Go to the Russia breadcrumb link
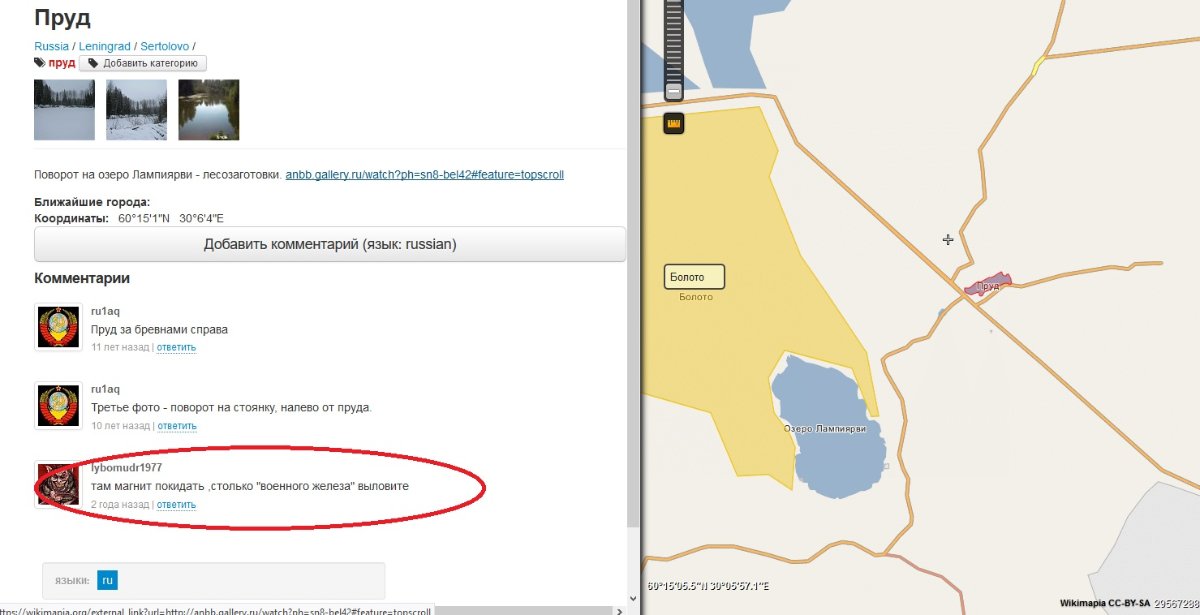 [52, 46]
